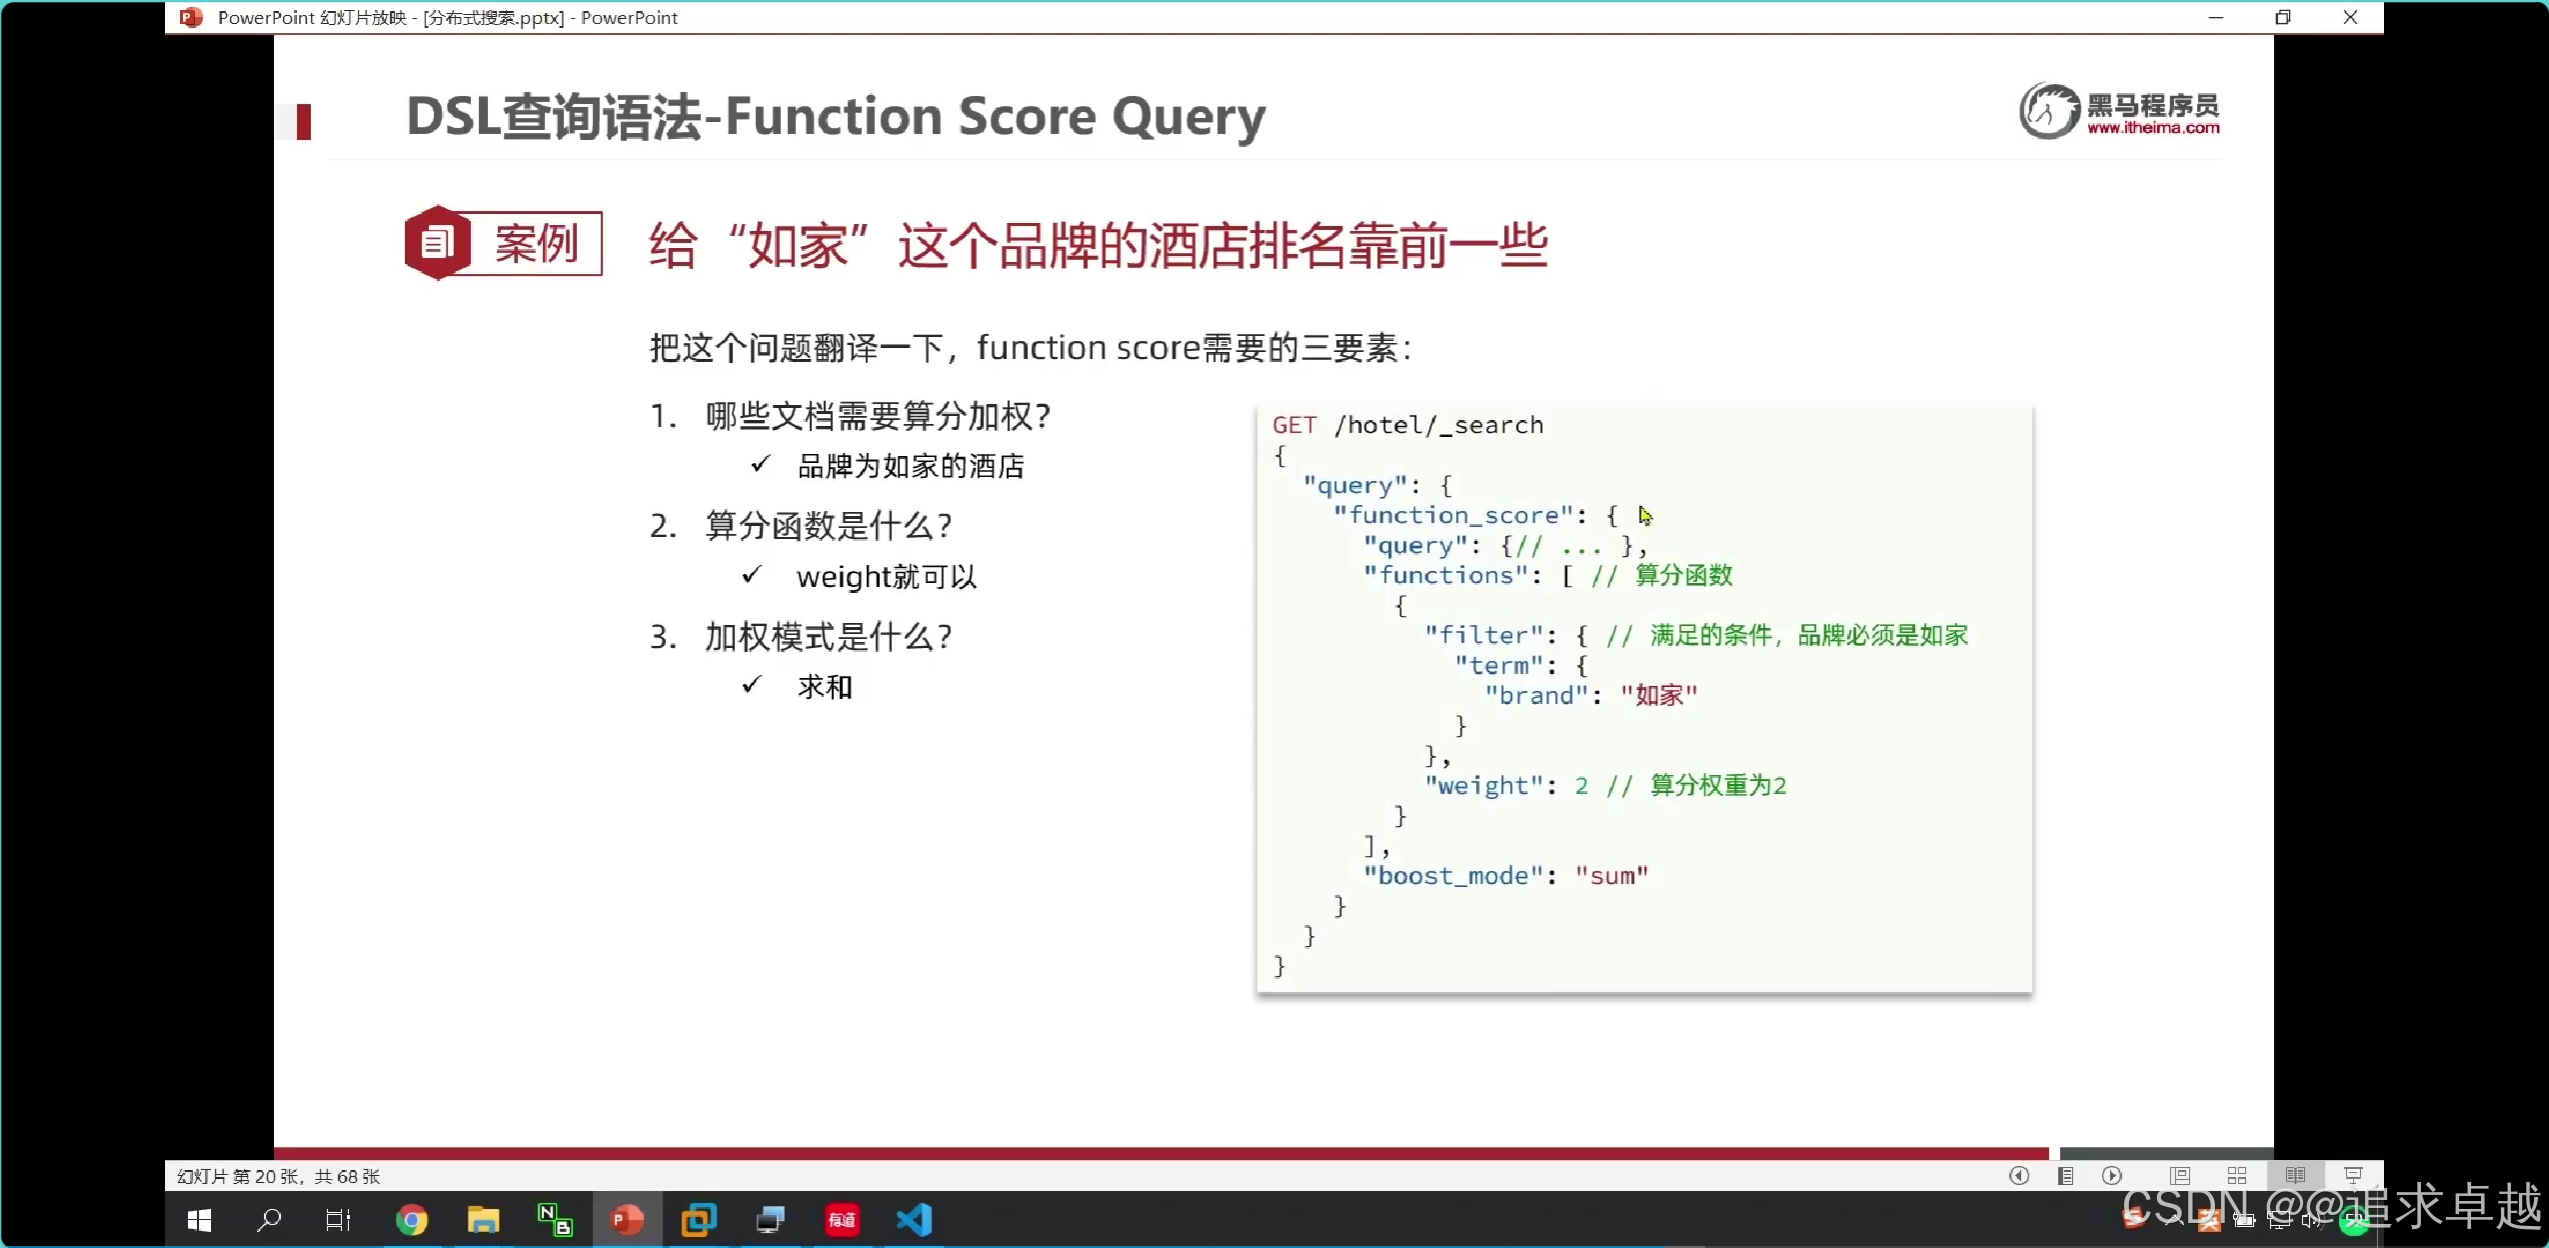Open the slide list menu icon
The width and height of the screenshot is (2549, 1248).
tap(2065, 1176)
